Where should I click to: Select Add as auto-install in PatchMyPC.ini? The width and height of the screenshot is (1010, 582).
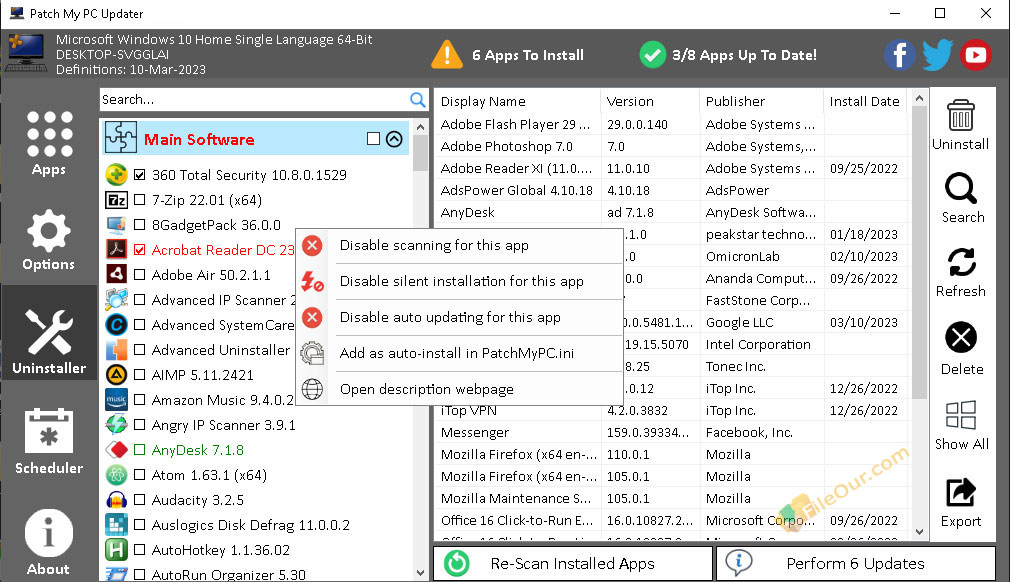point(460,353)
